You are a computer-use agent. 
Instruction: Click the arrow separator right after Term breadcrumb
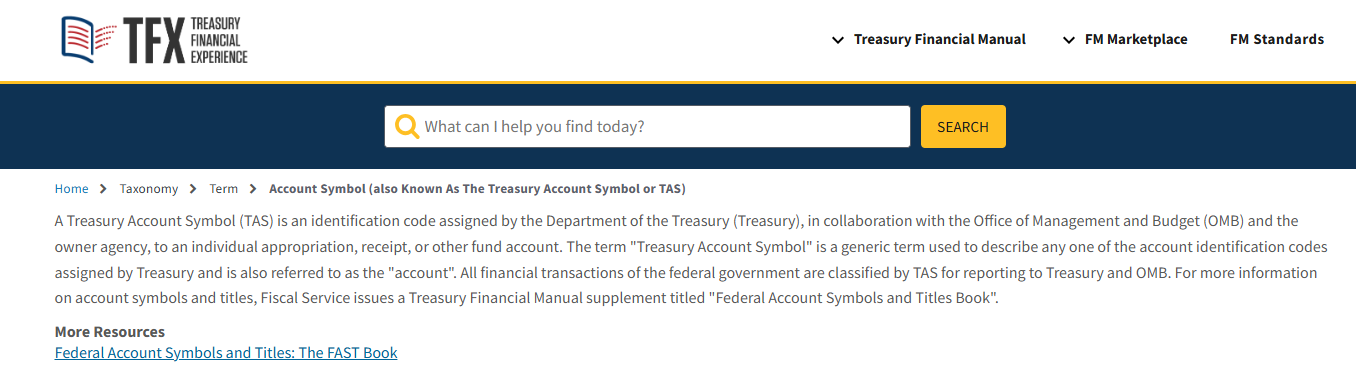[x=254, y=189]
